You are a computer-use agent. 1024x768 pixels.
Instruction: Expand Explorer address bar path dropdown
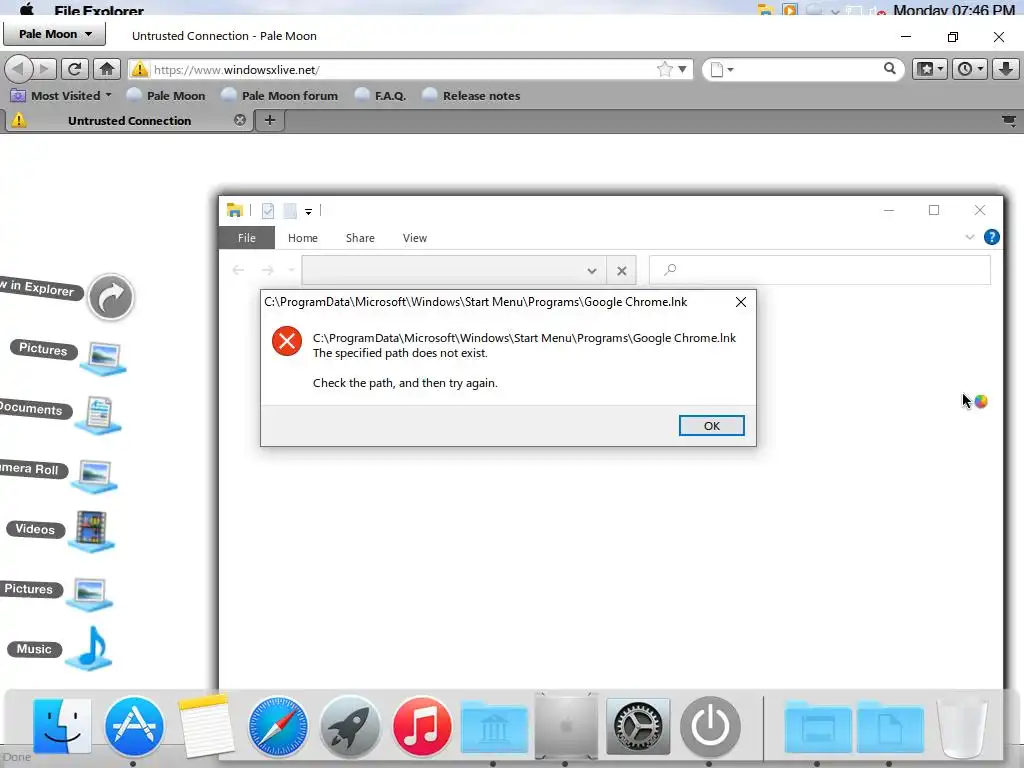tap(592, 270)
